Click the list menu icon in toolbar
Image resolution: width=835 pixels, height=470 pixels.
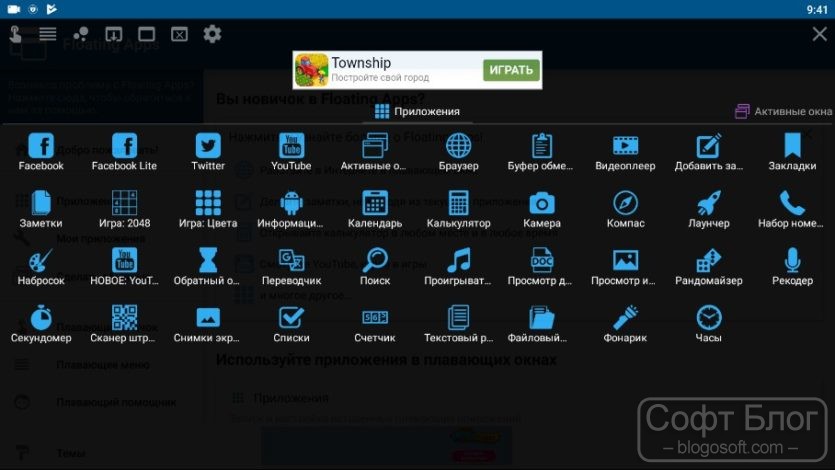coord(47,34)
